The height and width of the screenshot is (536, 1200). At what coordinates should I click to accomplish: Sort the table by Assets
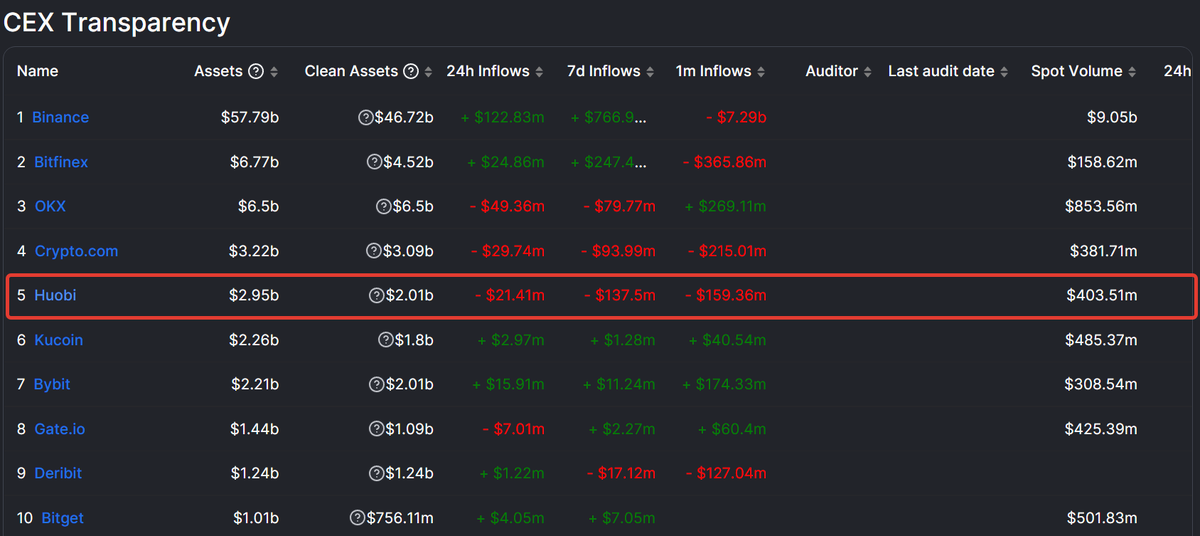[x=274, y=71]
